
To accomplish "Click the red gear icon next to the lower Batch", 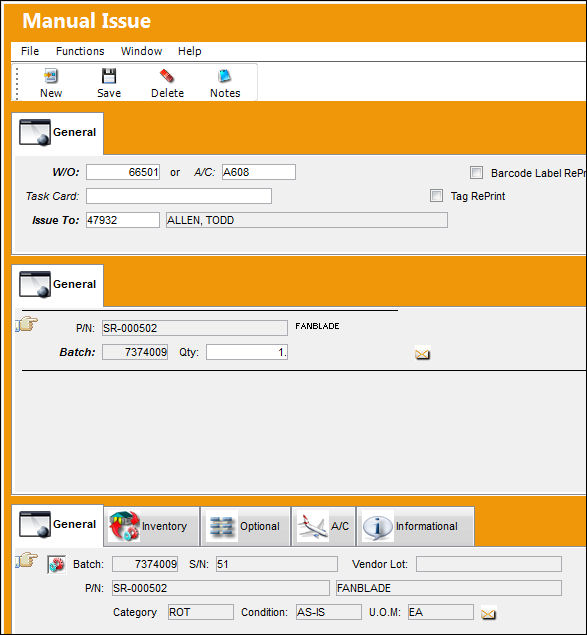I will click(x=56, y=564).
